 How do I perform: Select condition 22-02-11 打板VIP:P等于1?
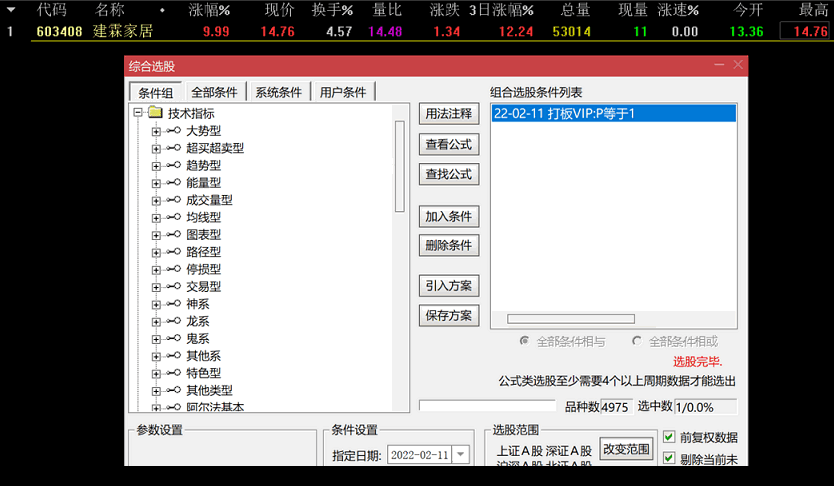614,113
